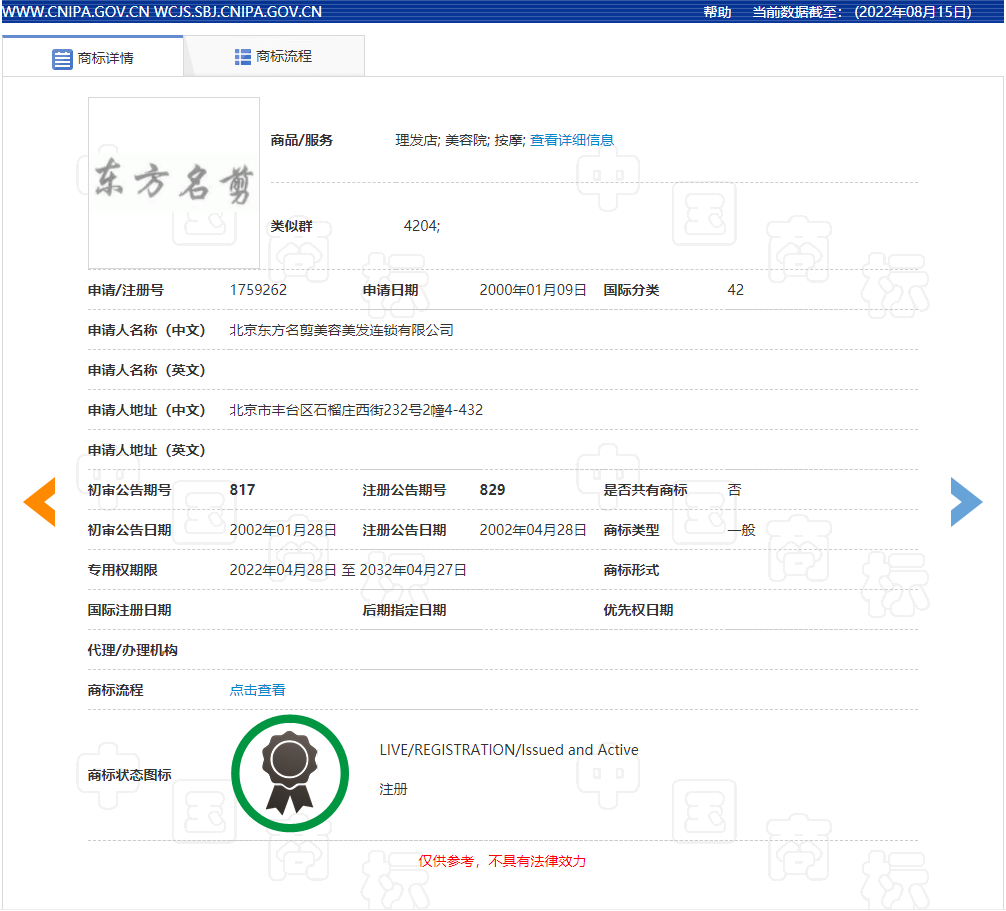Click the grid icon on 商标流程 tab

(x=243, y=57)
